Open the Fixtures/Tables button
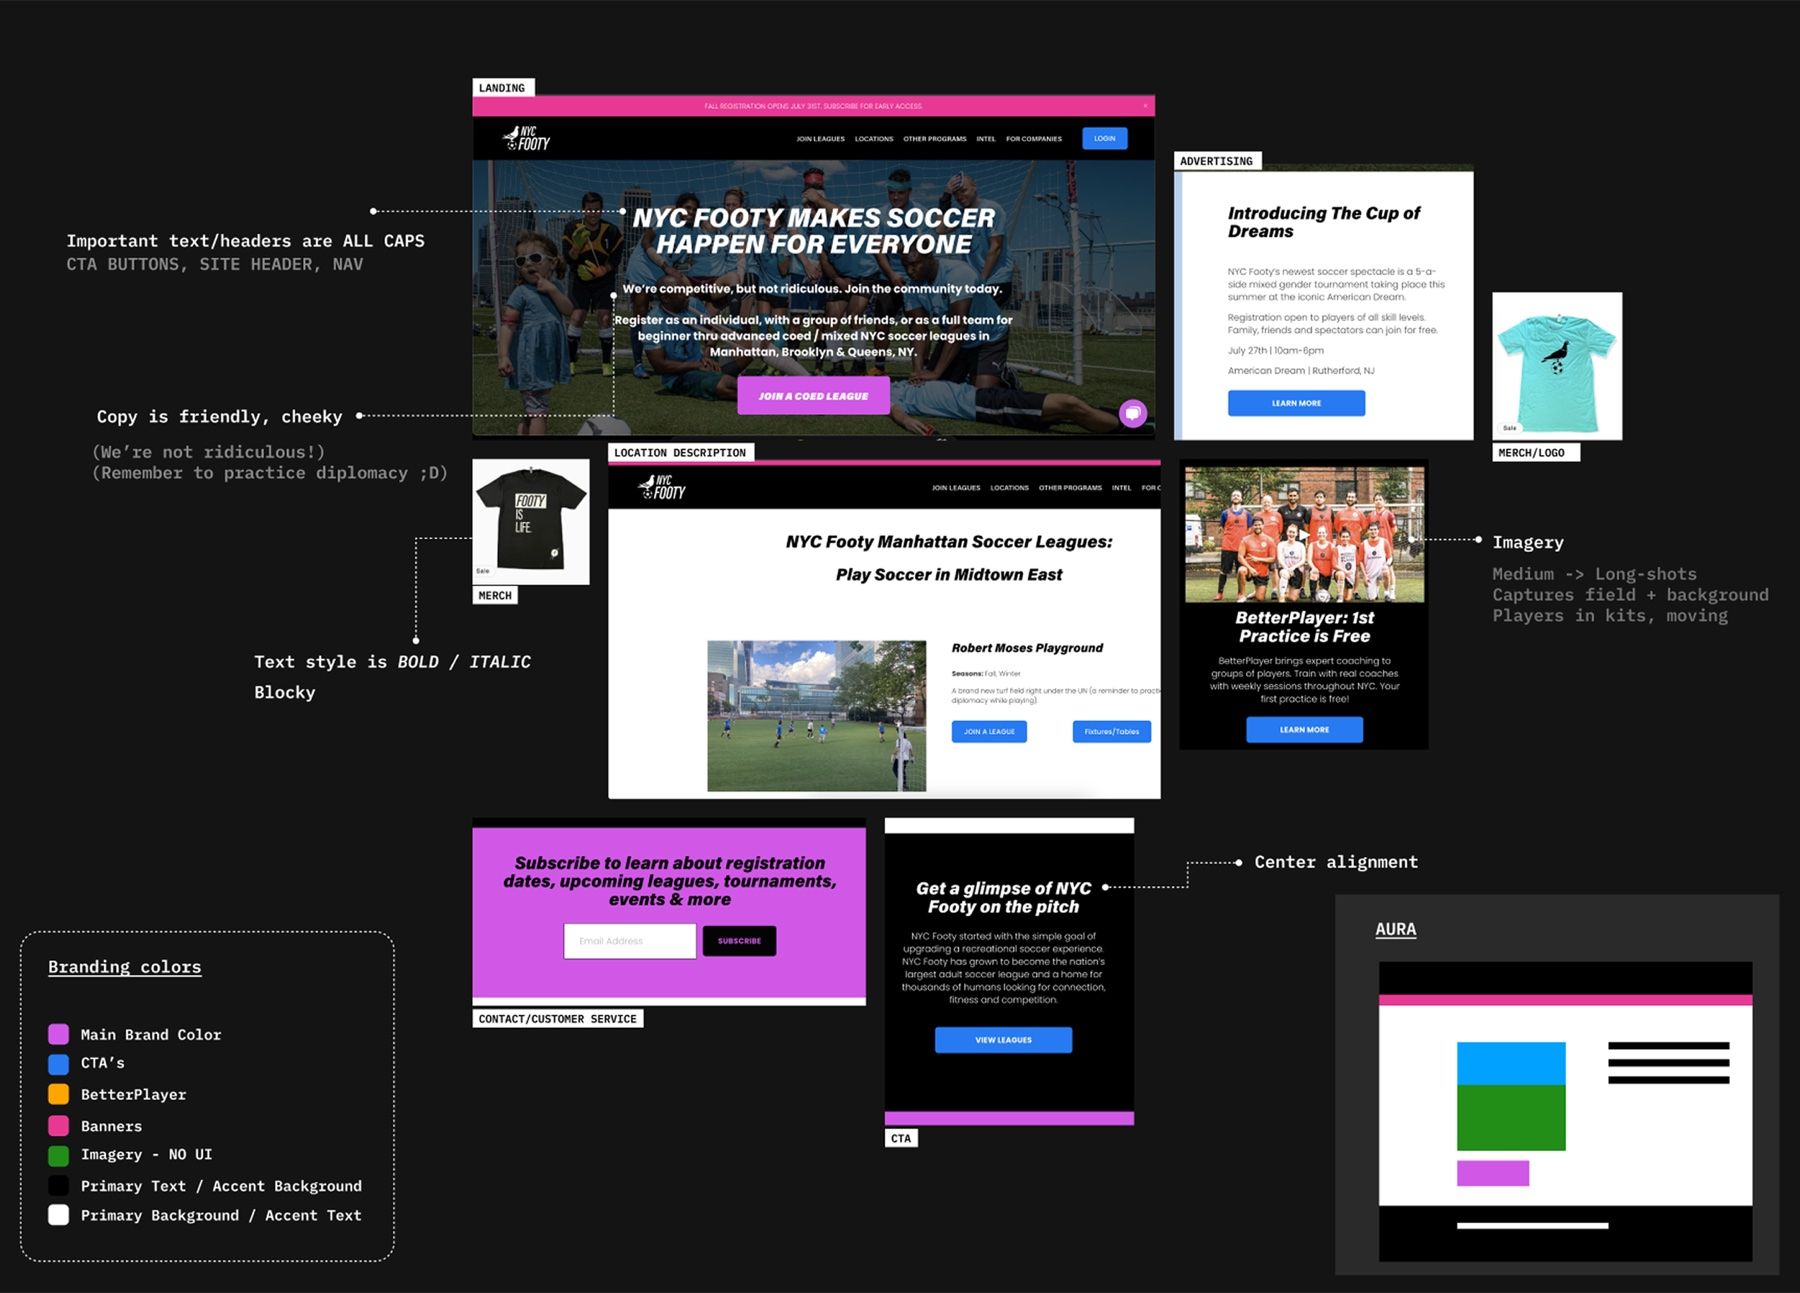 [1112, 732]
